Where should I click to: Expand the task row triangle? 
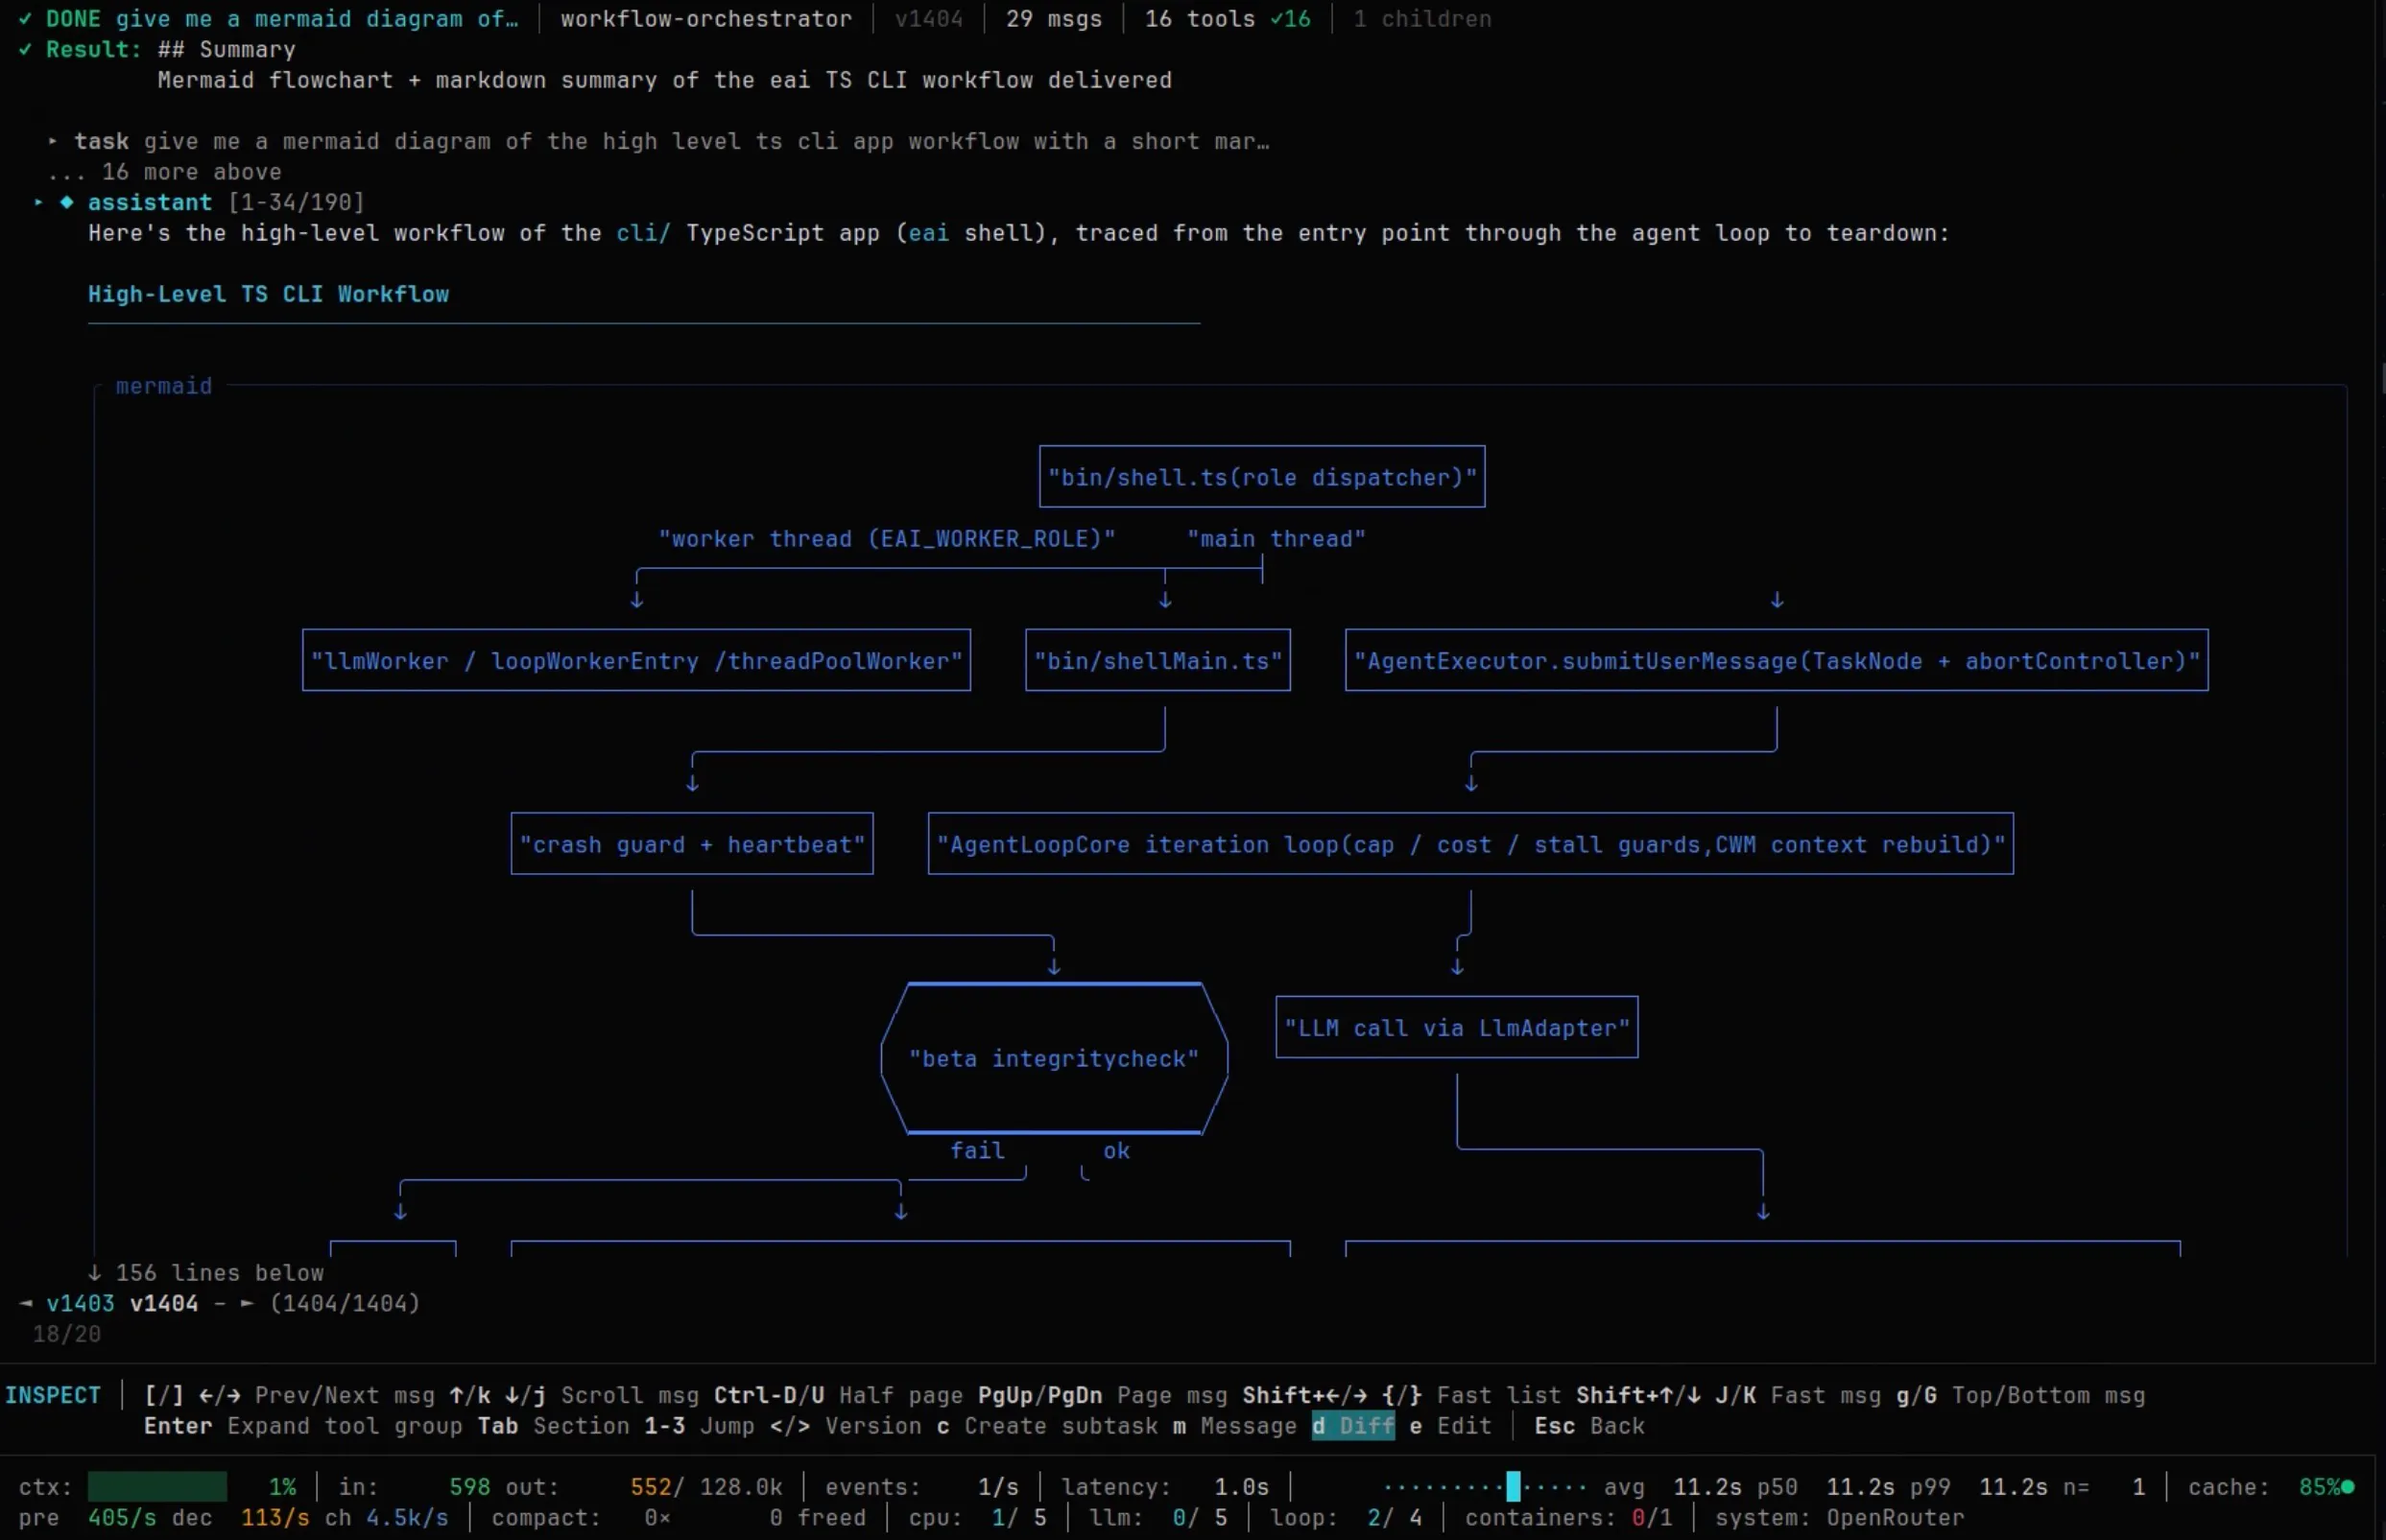point(52,141)
